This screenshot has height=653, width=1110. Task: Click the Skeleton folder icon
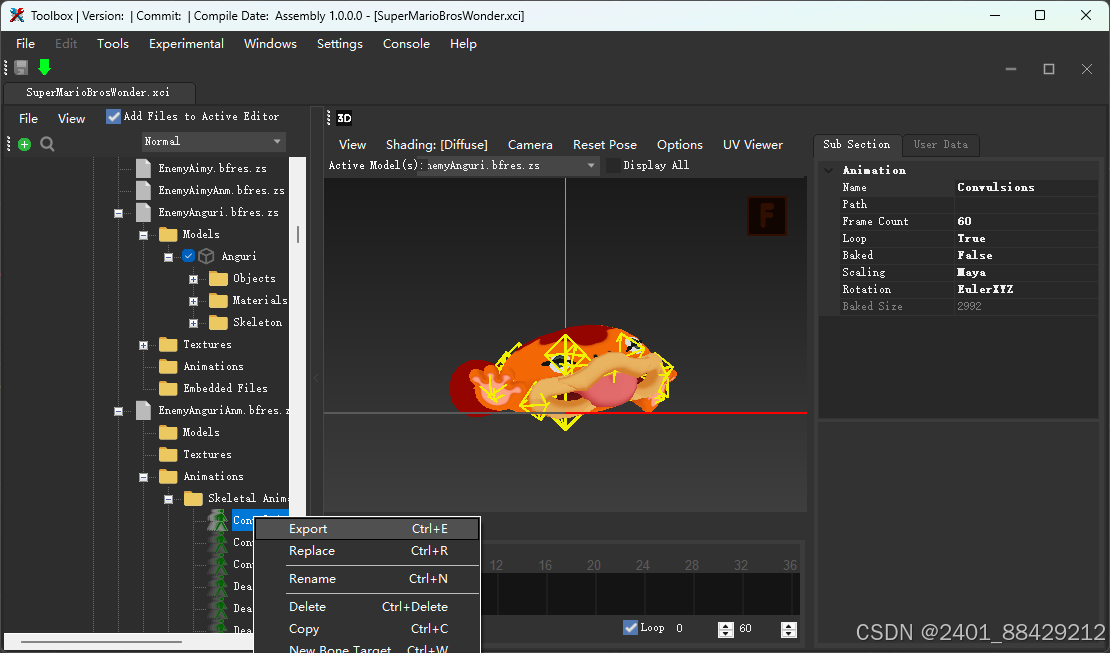219,322
